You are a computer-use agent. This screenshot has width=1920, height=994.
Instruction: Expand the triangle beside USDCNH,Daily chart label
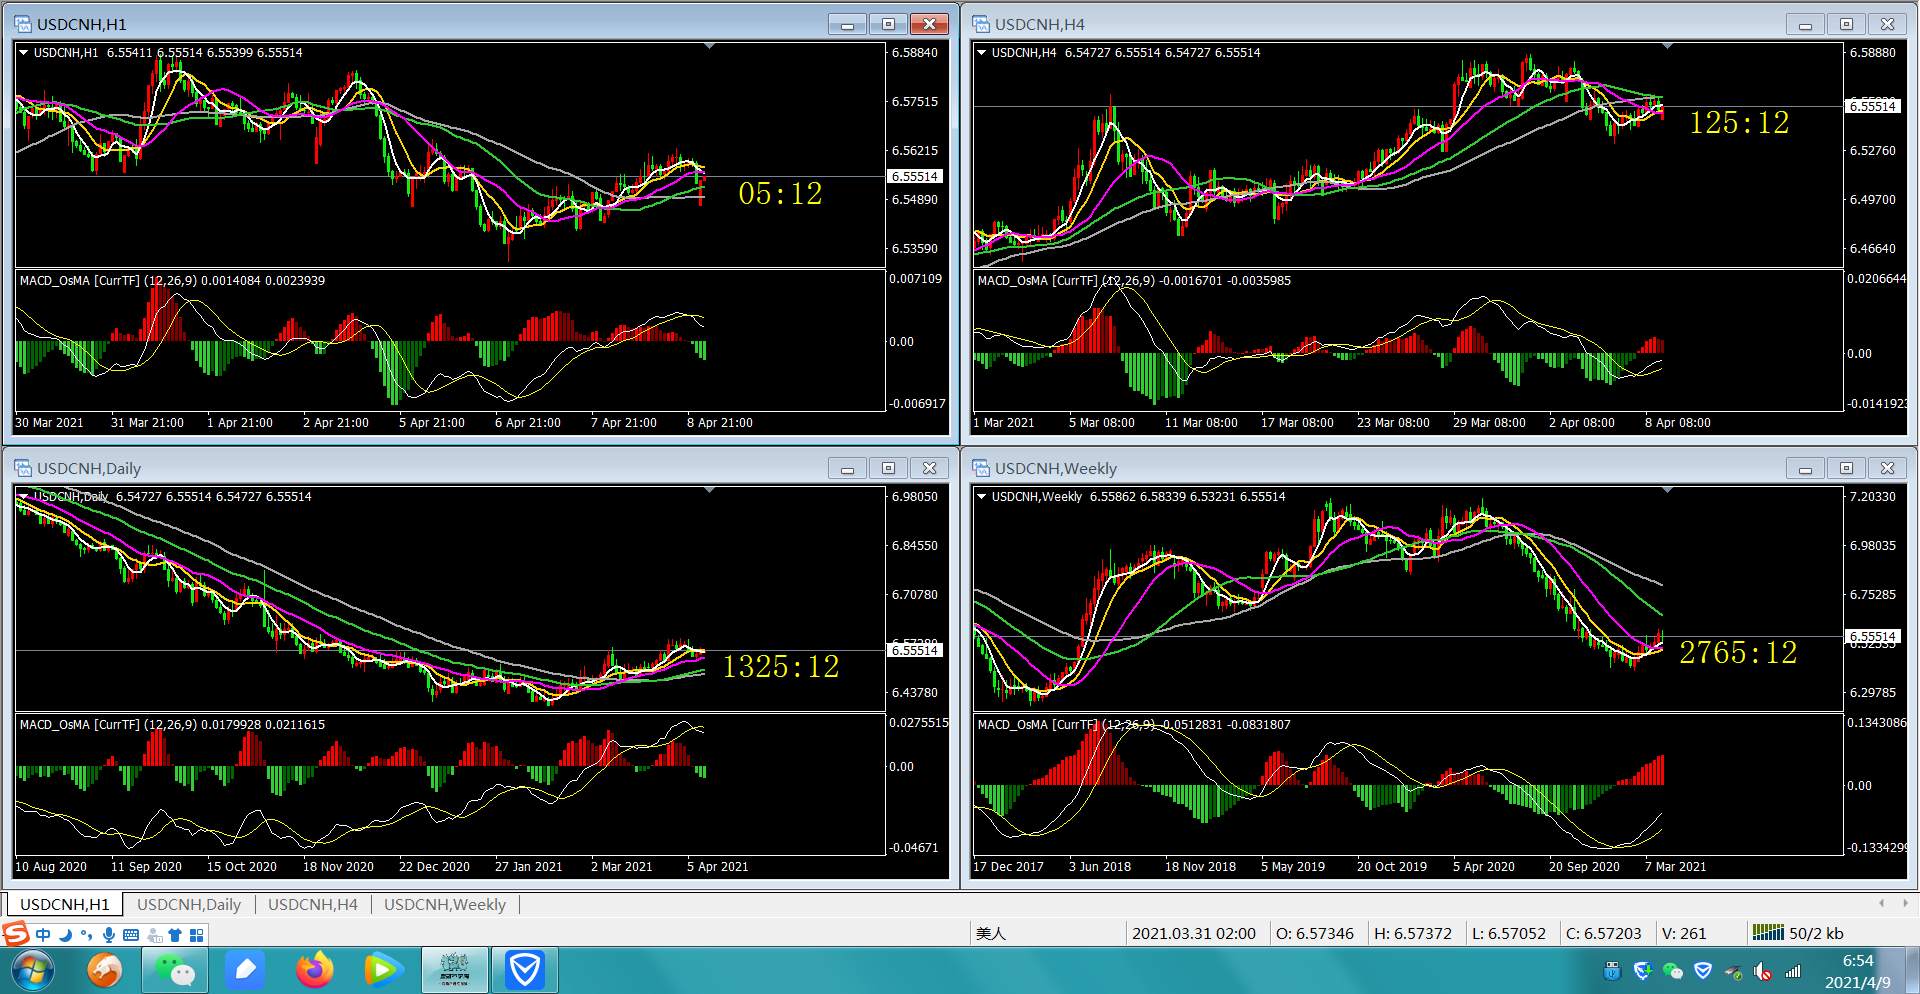point(23,497)
